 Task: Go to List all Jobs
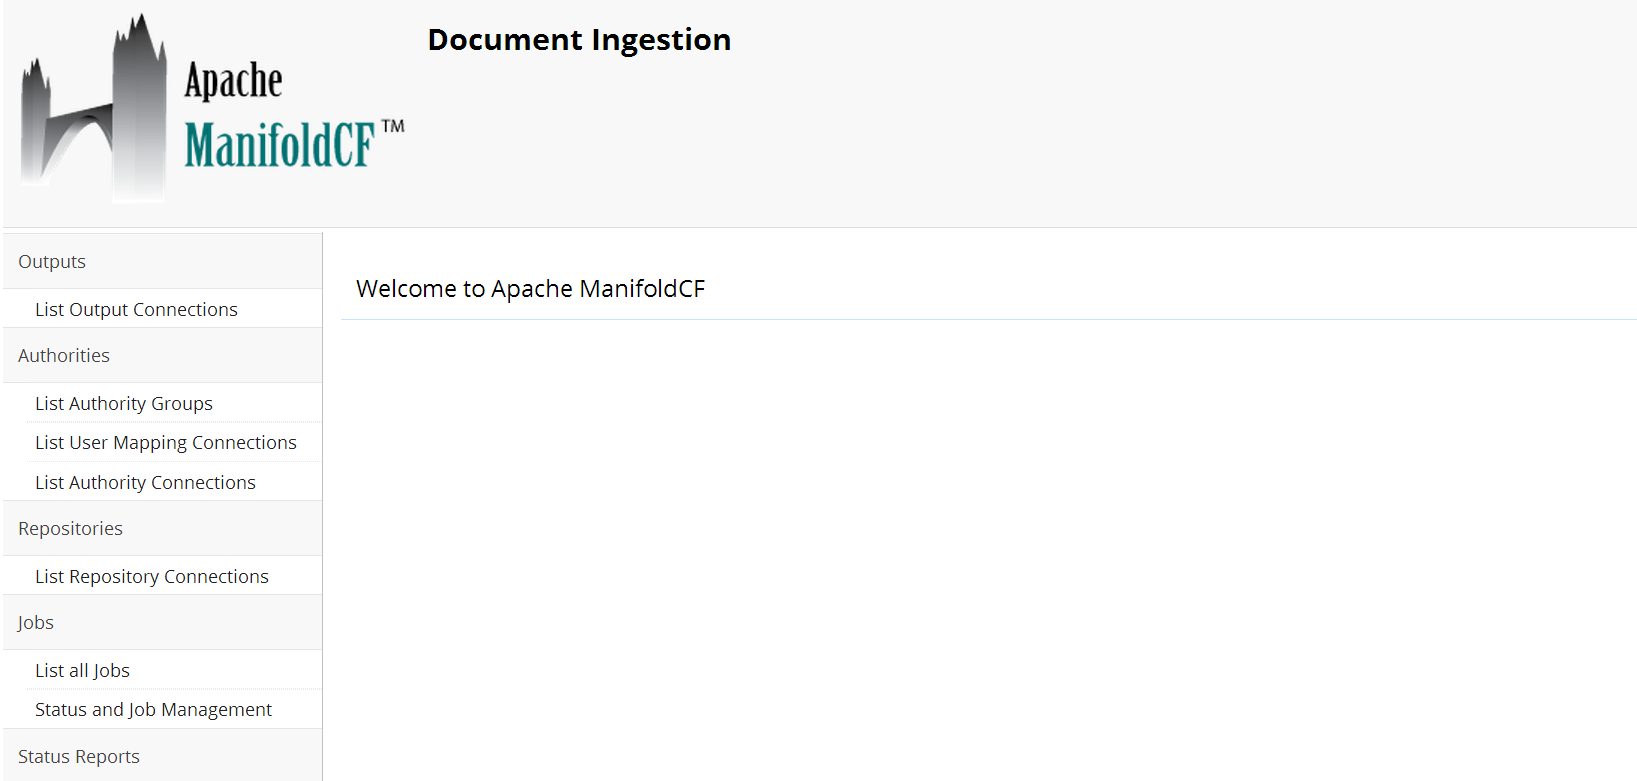point(82,671)
